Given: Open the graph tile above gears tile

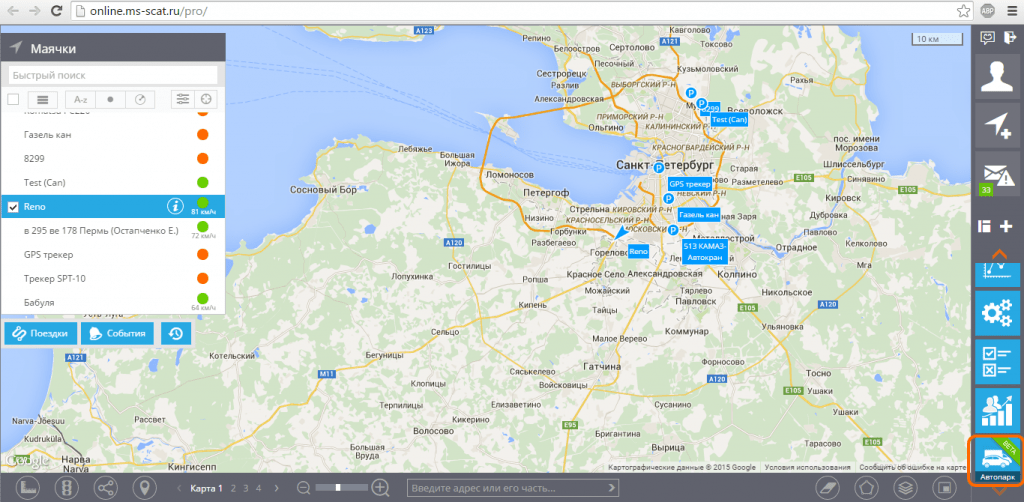Looking at the screenshot, I should tap(997, 274).
